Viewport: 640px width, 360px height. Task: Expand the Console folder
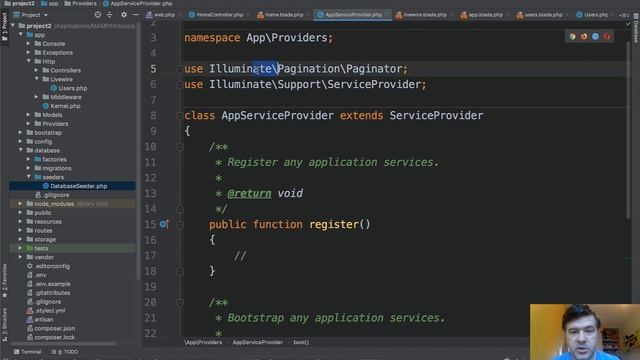click(x=29, y=44)
